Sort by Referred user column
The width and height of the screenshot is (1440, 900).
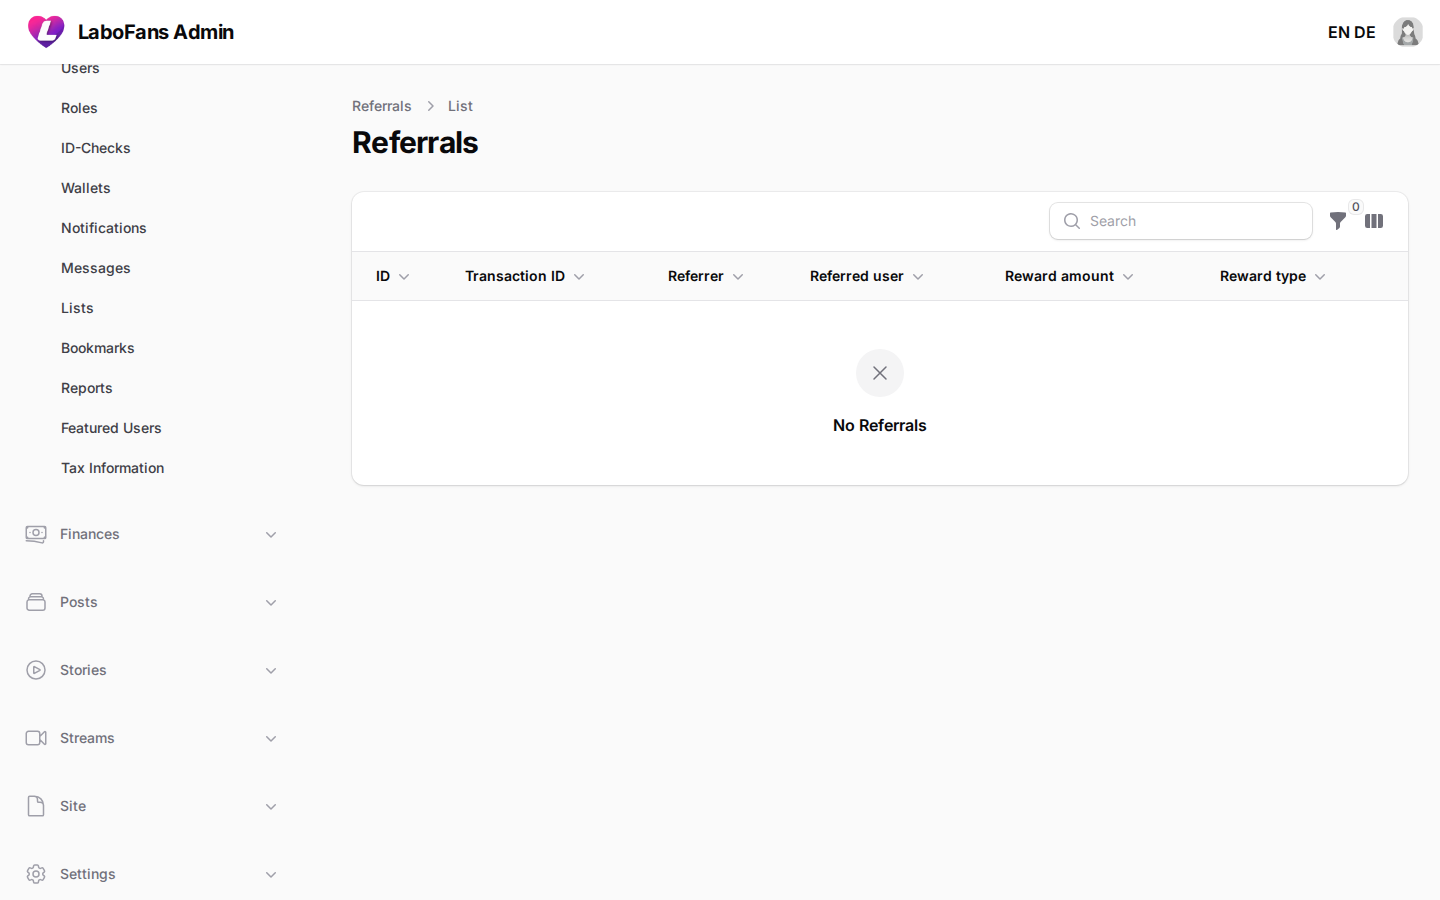click(x=867, y=276)
